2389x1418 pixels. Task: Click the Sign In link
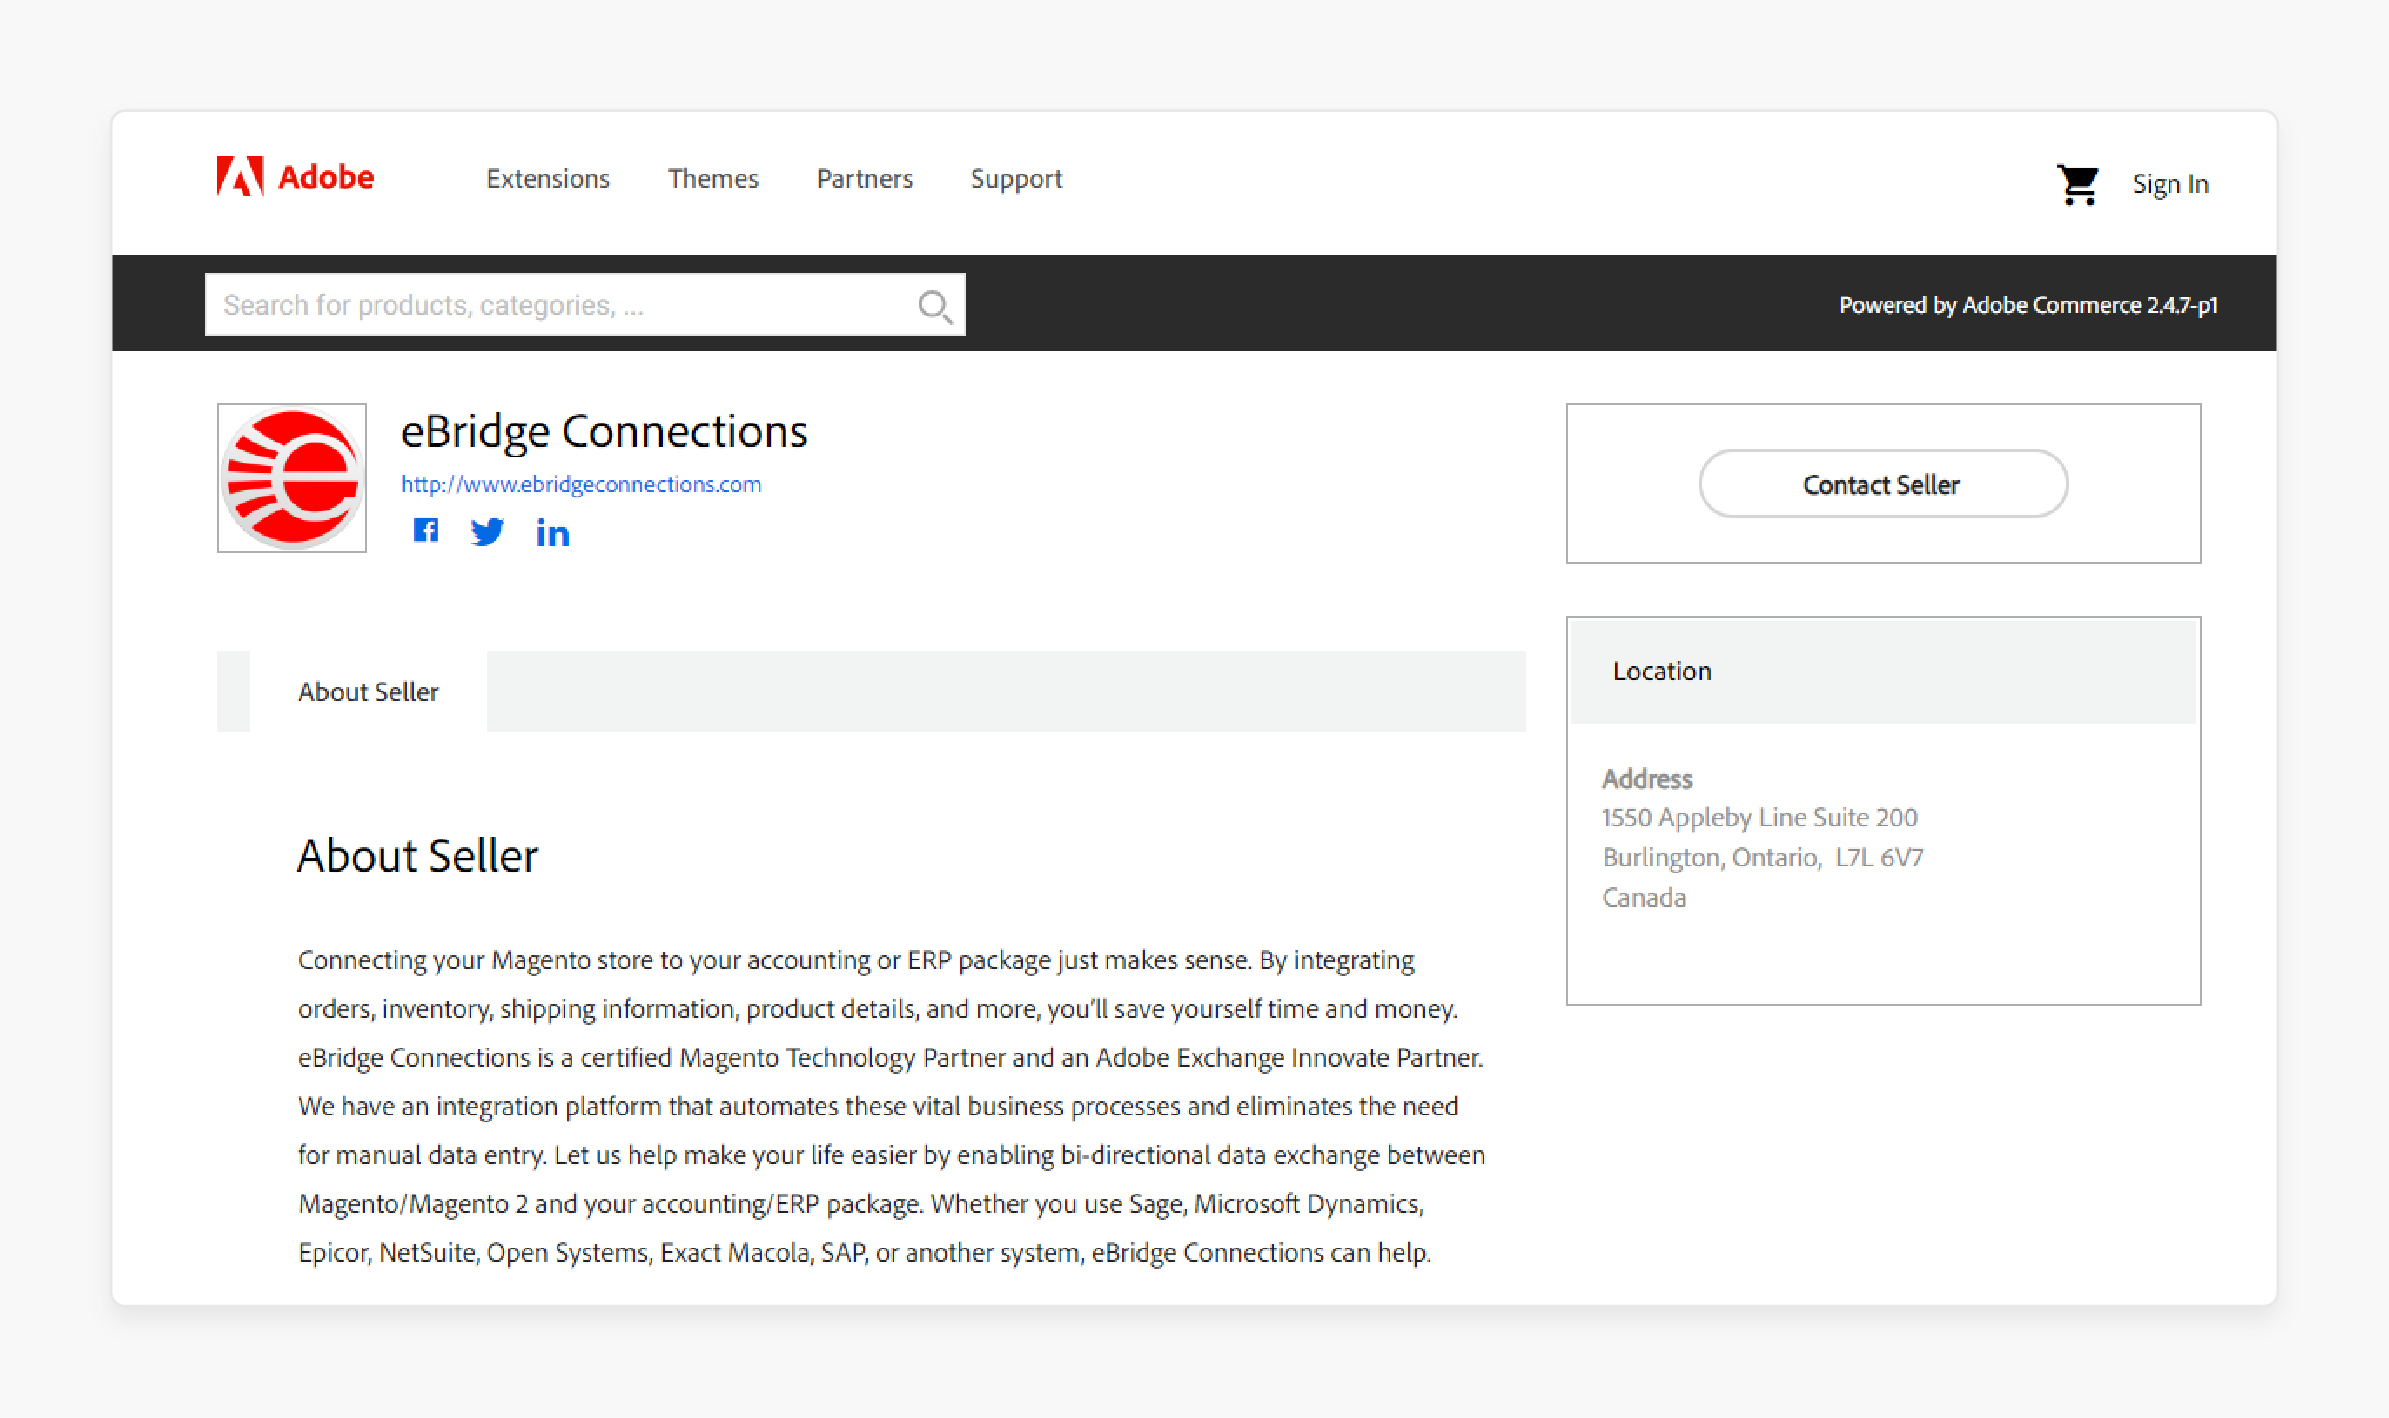pos(2170,184)
